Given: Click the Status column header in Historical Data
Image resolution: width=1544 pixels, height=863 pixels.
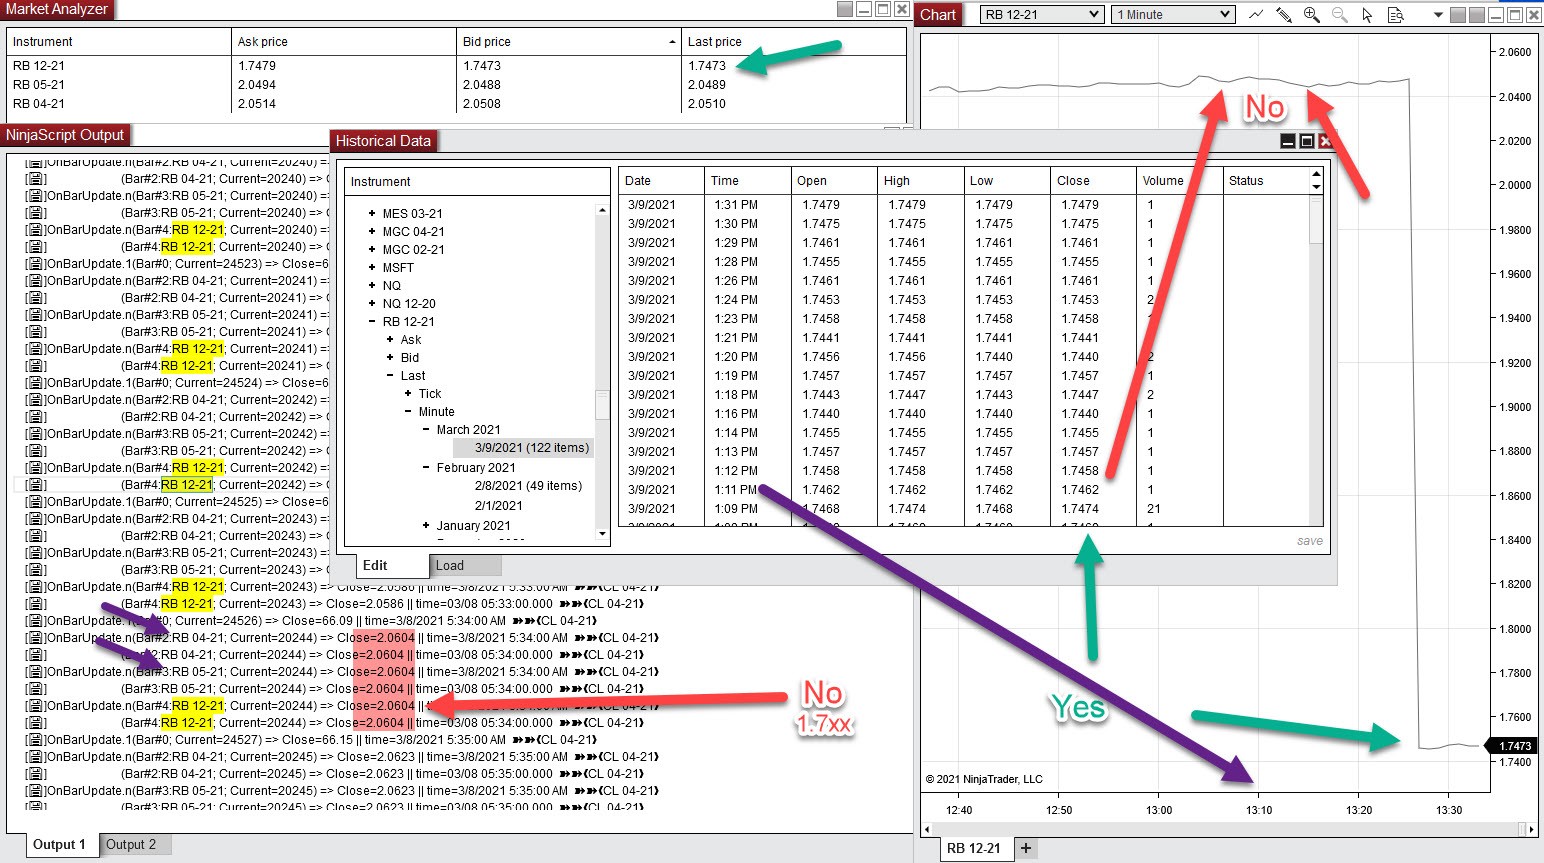Looking at the screenshot, I should [1267, 181].
